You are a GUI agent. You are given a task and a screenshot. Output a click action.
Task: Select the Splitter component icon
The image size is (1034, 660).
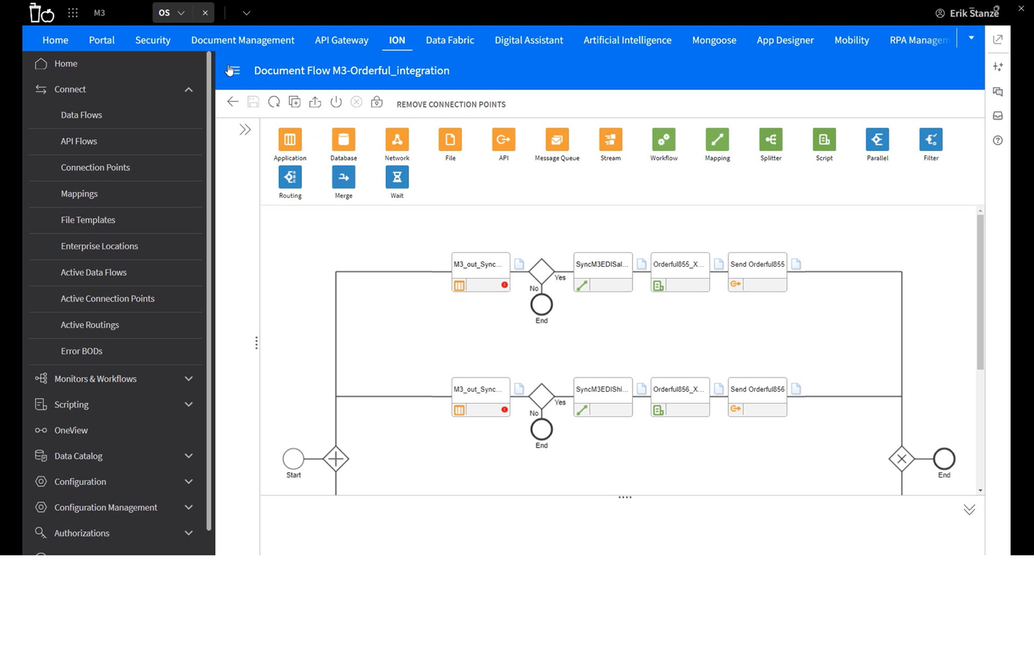[770, 140]
